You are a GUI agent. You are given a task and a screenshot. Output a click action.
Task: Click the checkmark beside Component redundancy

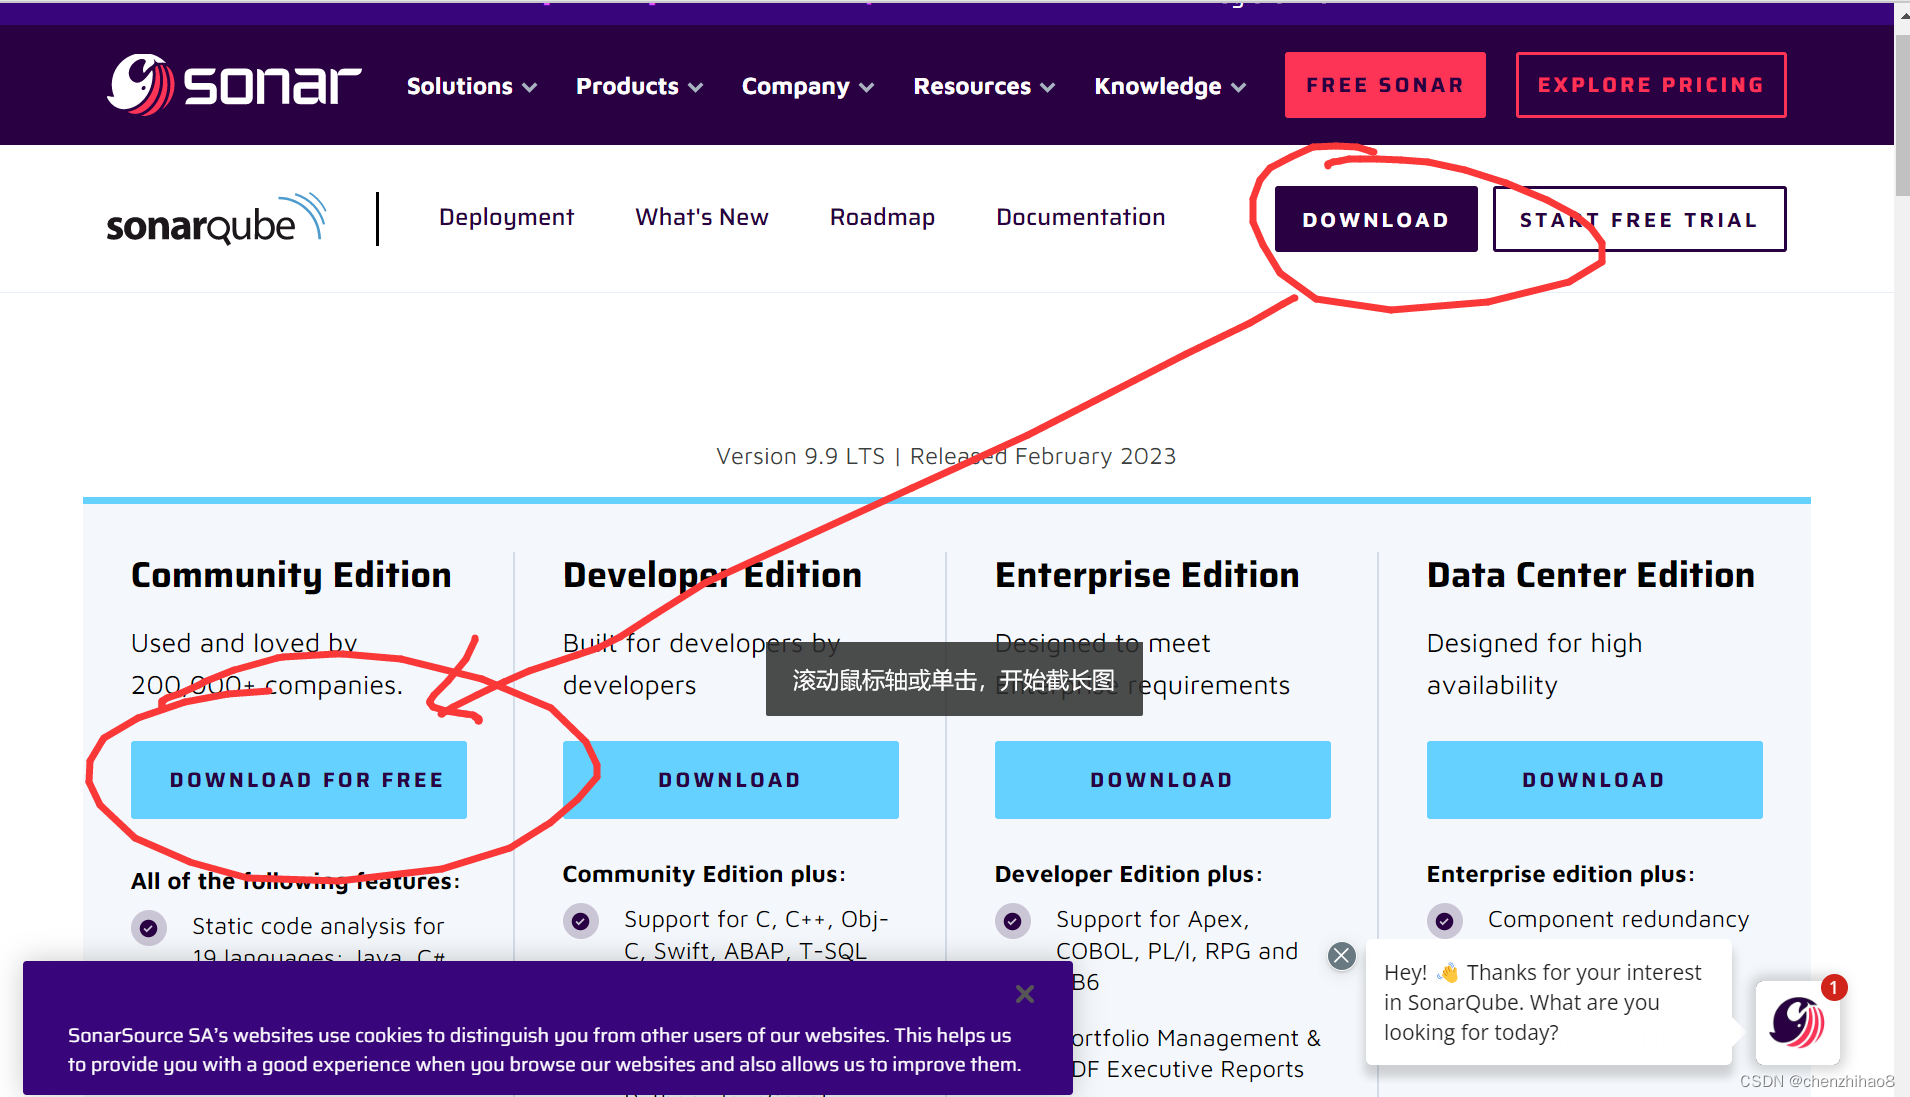(1445, 920)
